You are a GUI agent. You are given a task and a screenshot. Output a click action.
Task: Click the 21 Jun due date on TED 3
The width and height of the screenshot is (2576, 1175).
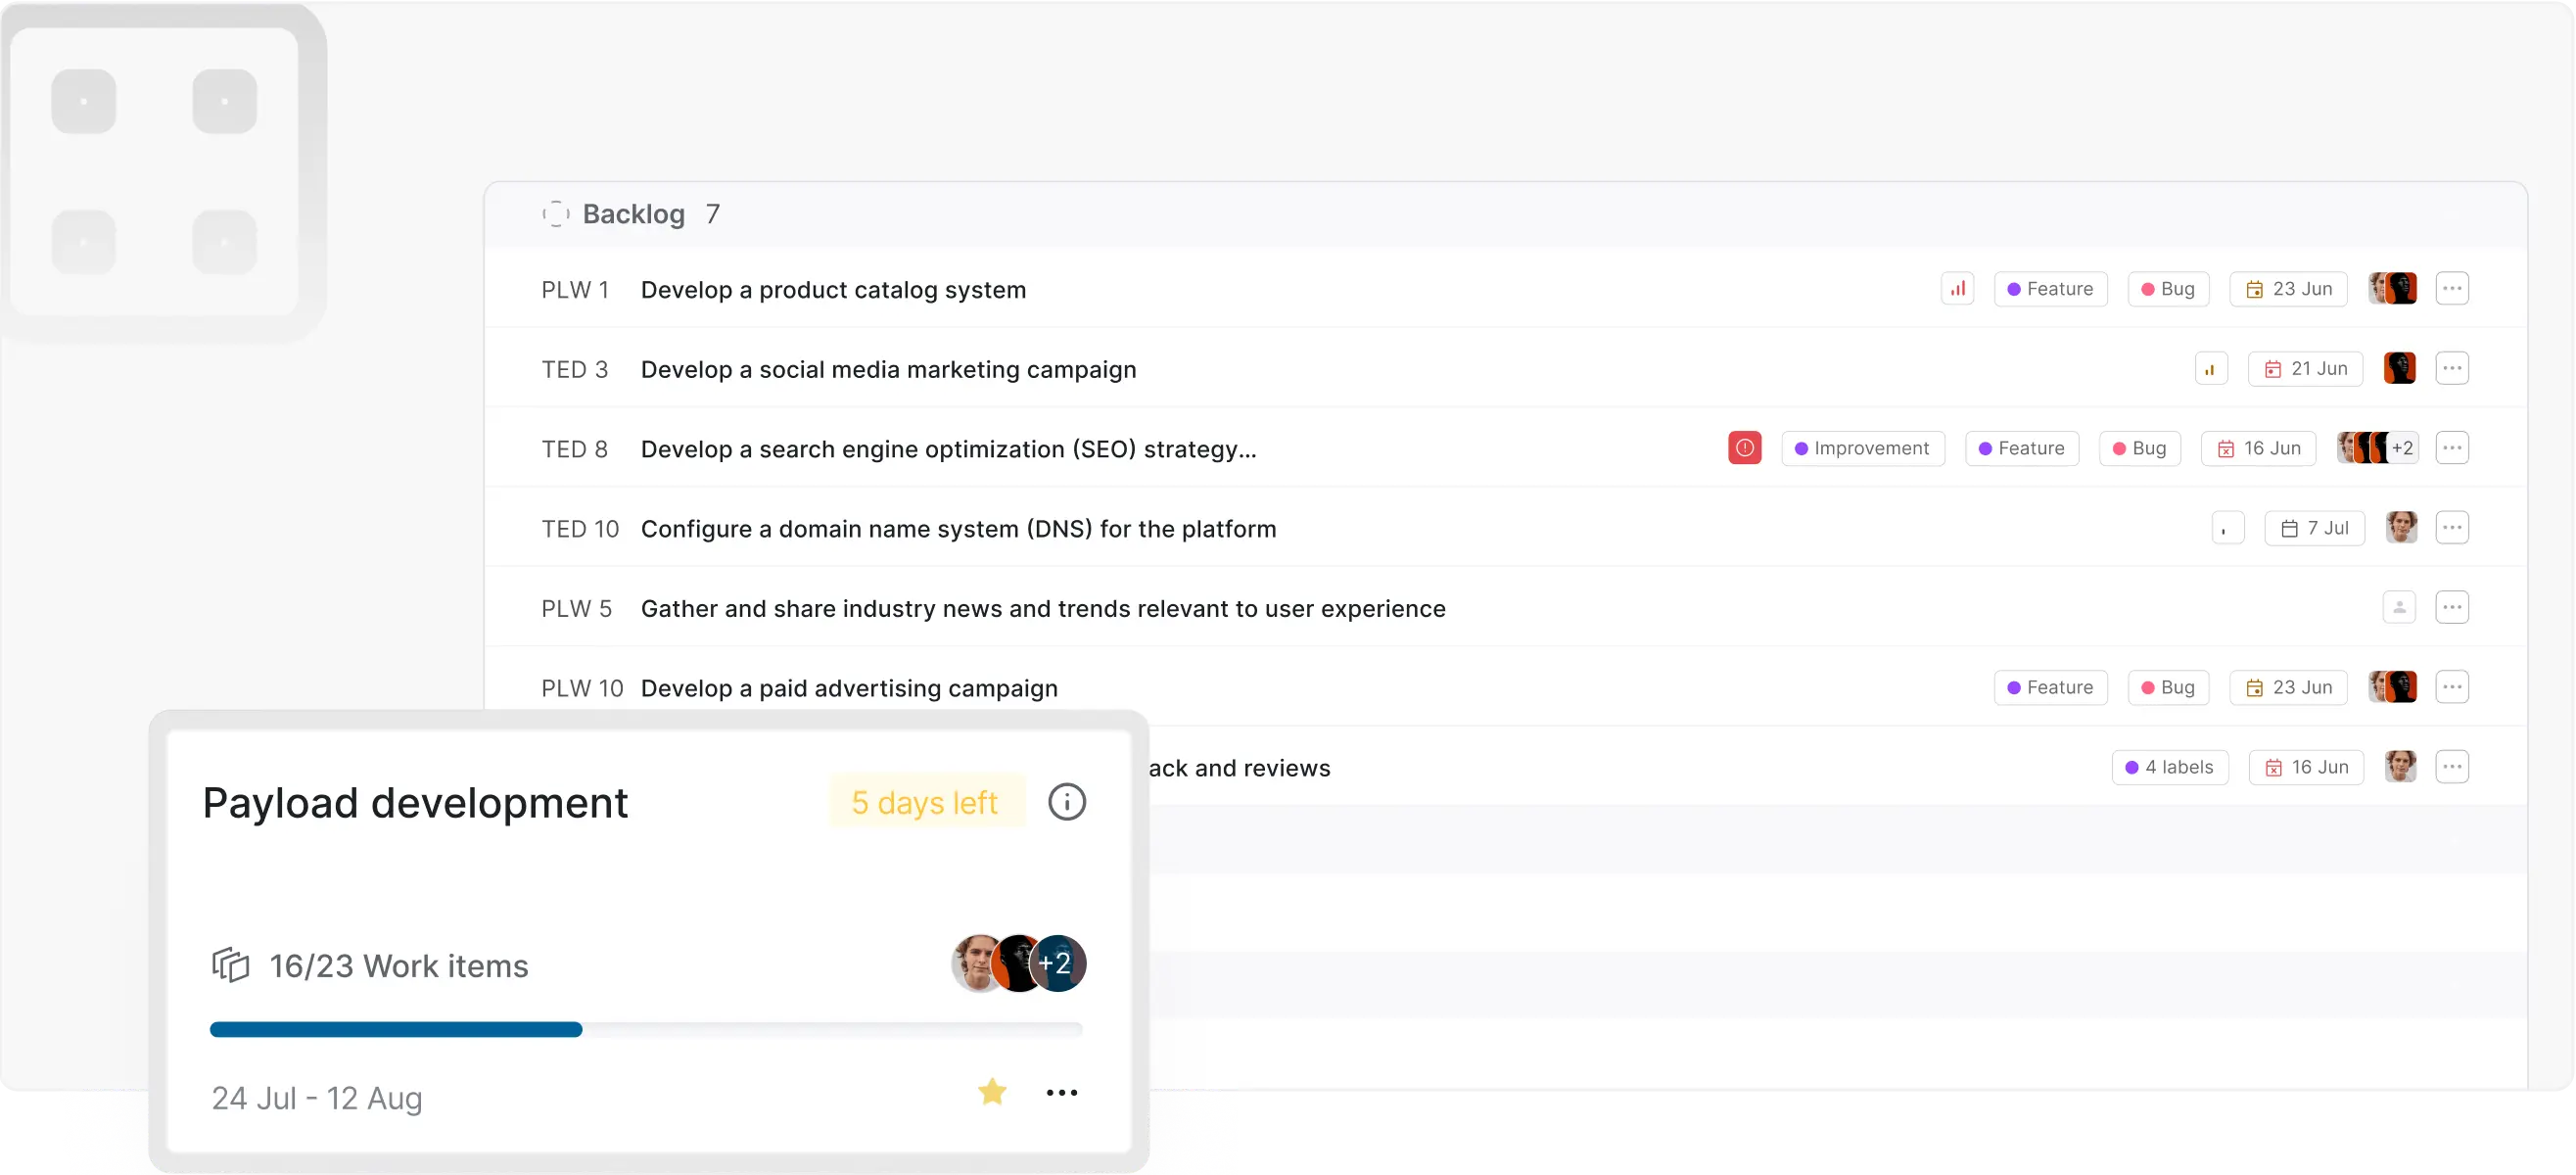point(2304,369)
